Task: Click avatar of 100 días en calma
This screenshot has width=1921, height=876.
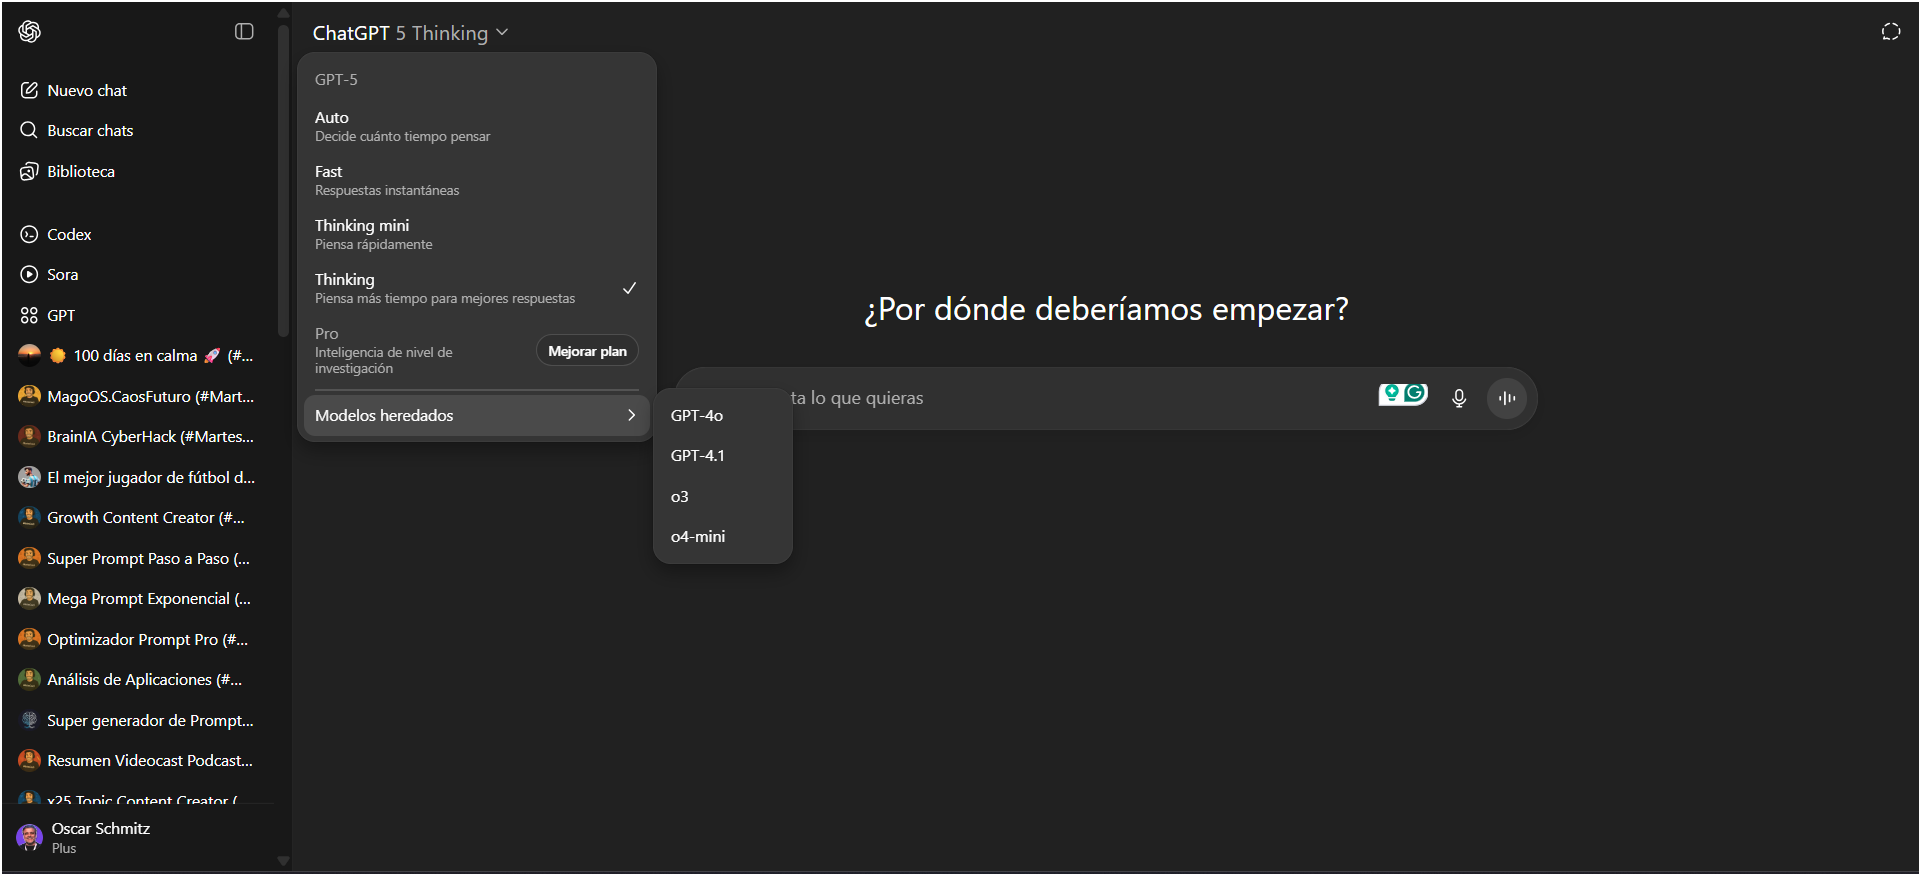Action: pyautogui.click(x=29, y=355)
